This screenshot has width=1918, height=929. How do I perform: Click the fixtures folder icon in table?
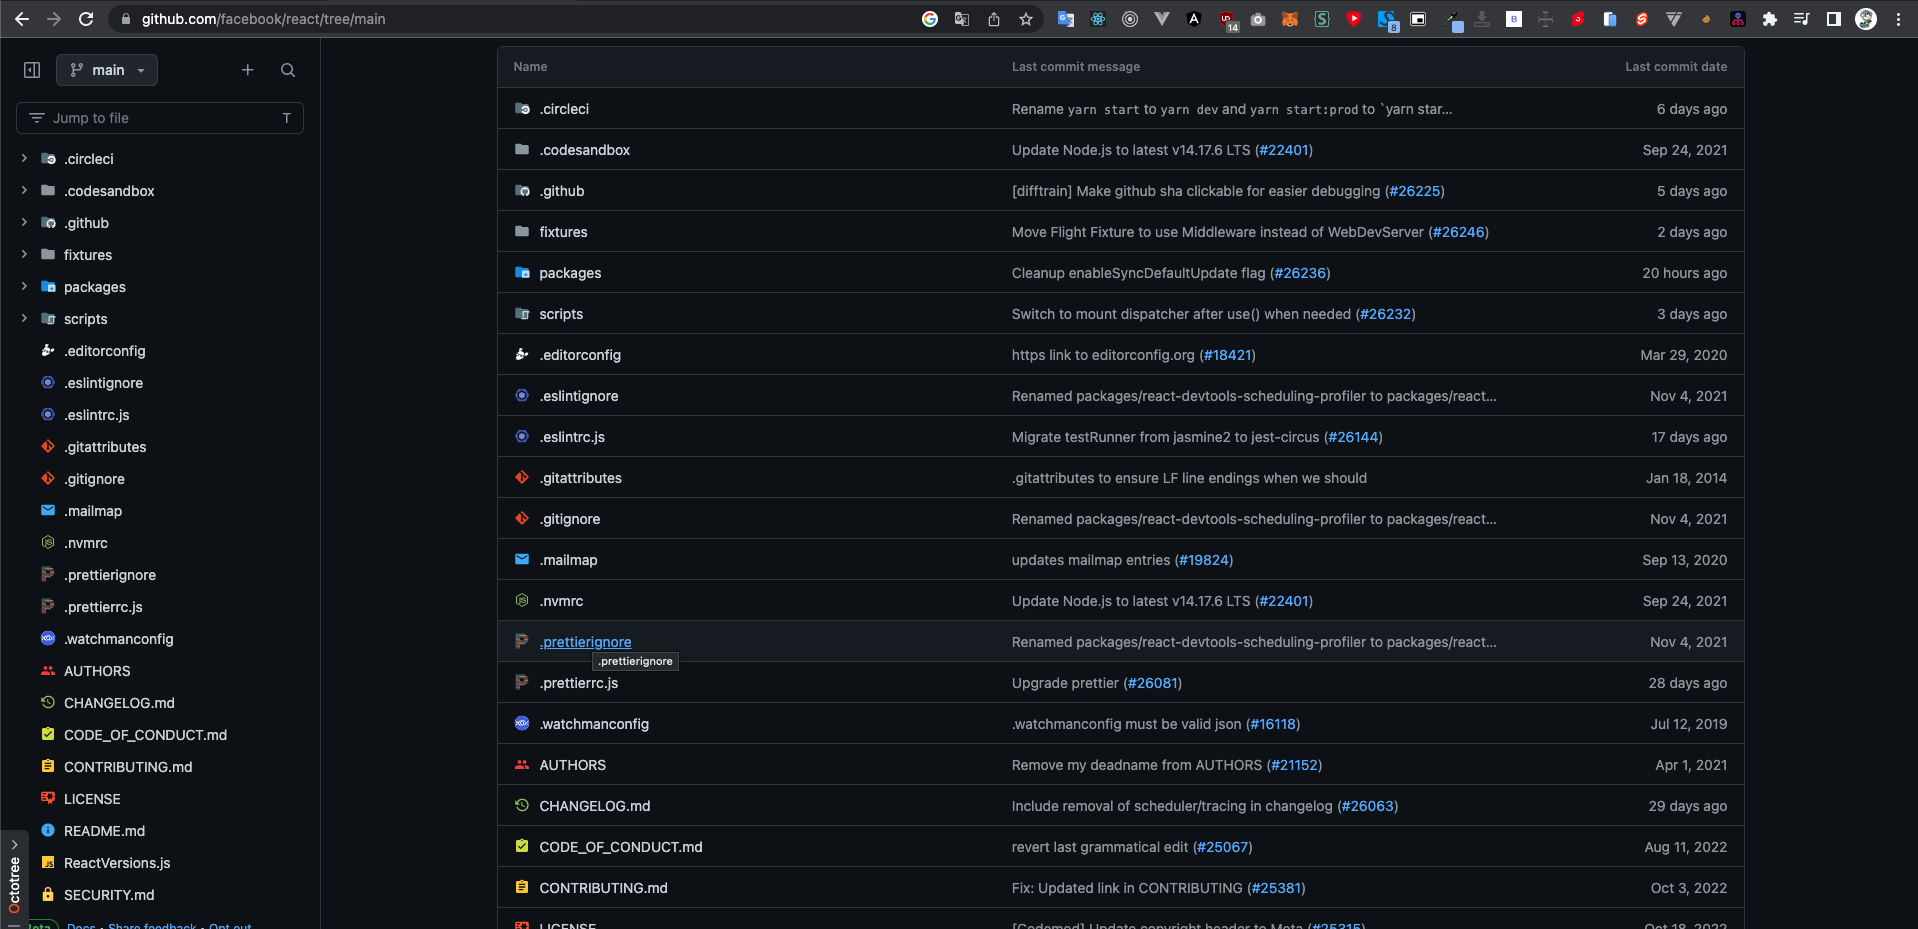522,232
